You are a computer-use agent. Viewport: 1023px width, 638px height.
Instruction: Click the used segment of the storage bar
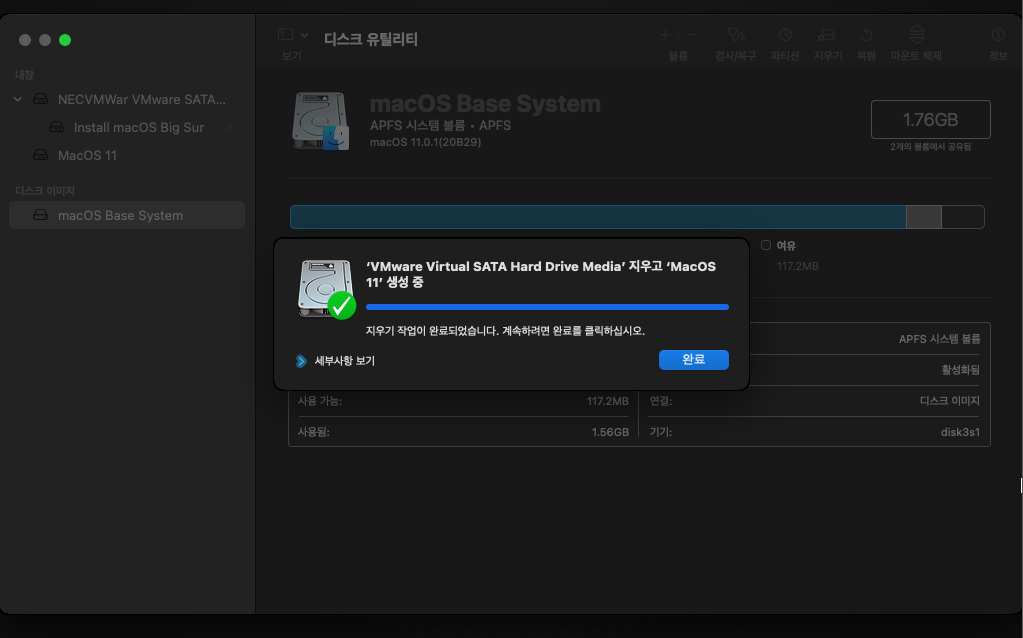pyautogui.click(x=598, y=217)
